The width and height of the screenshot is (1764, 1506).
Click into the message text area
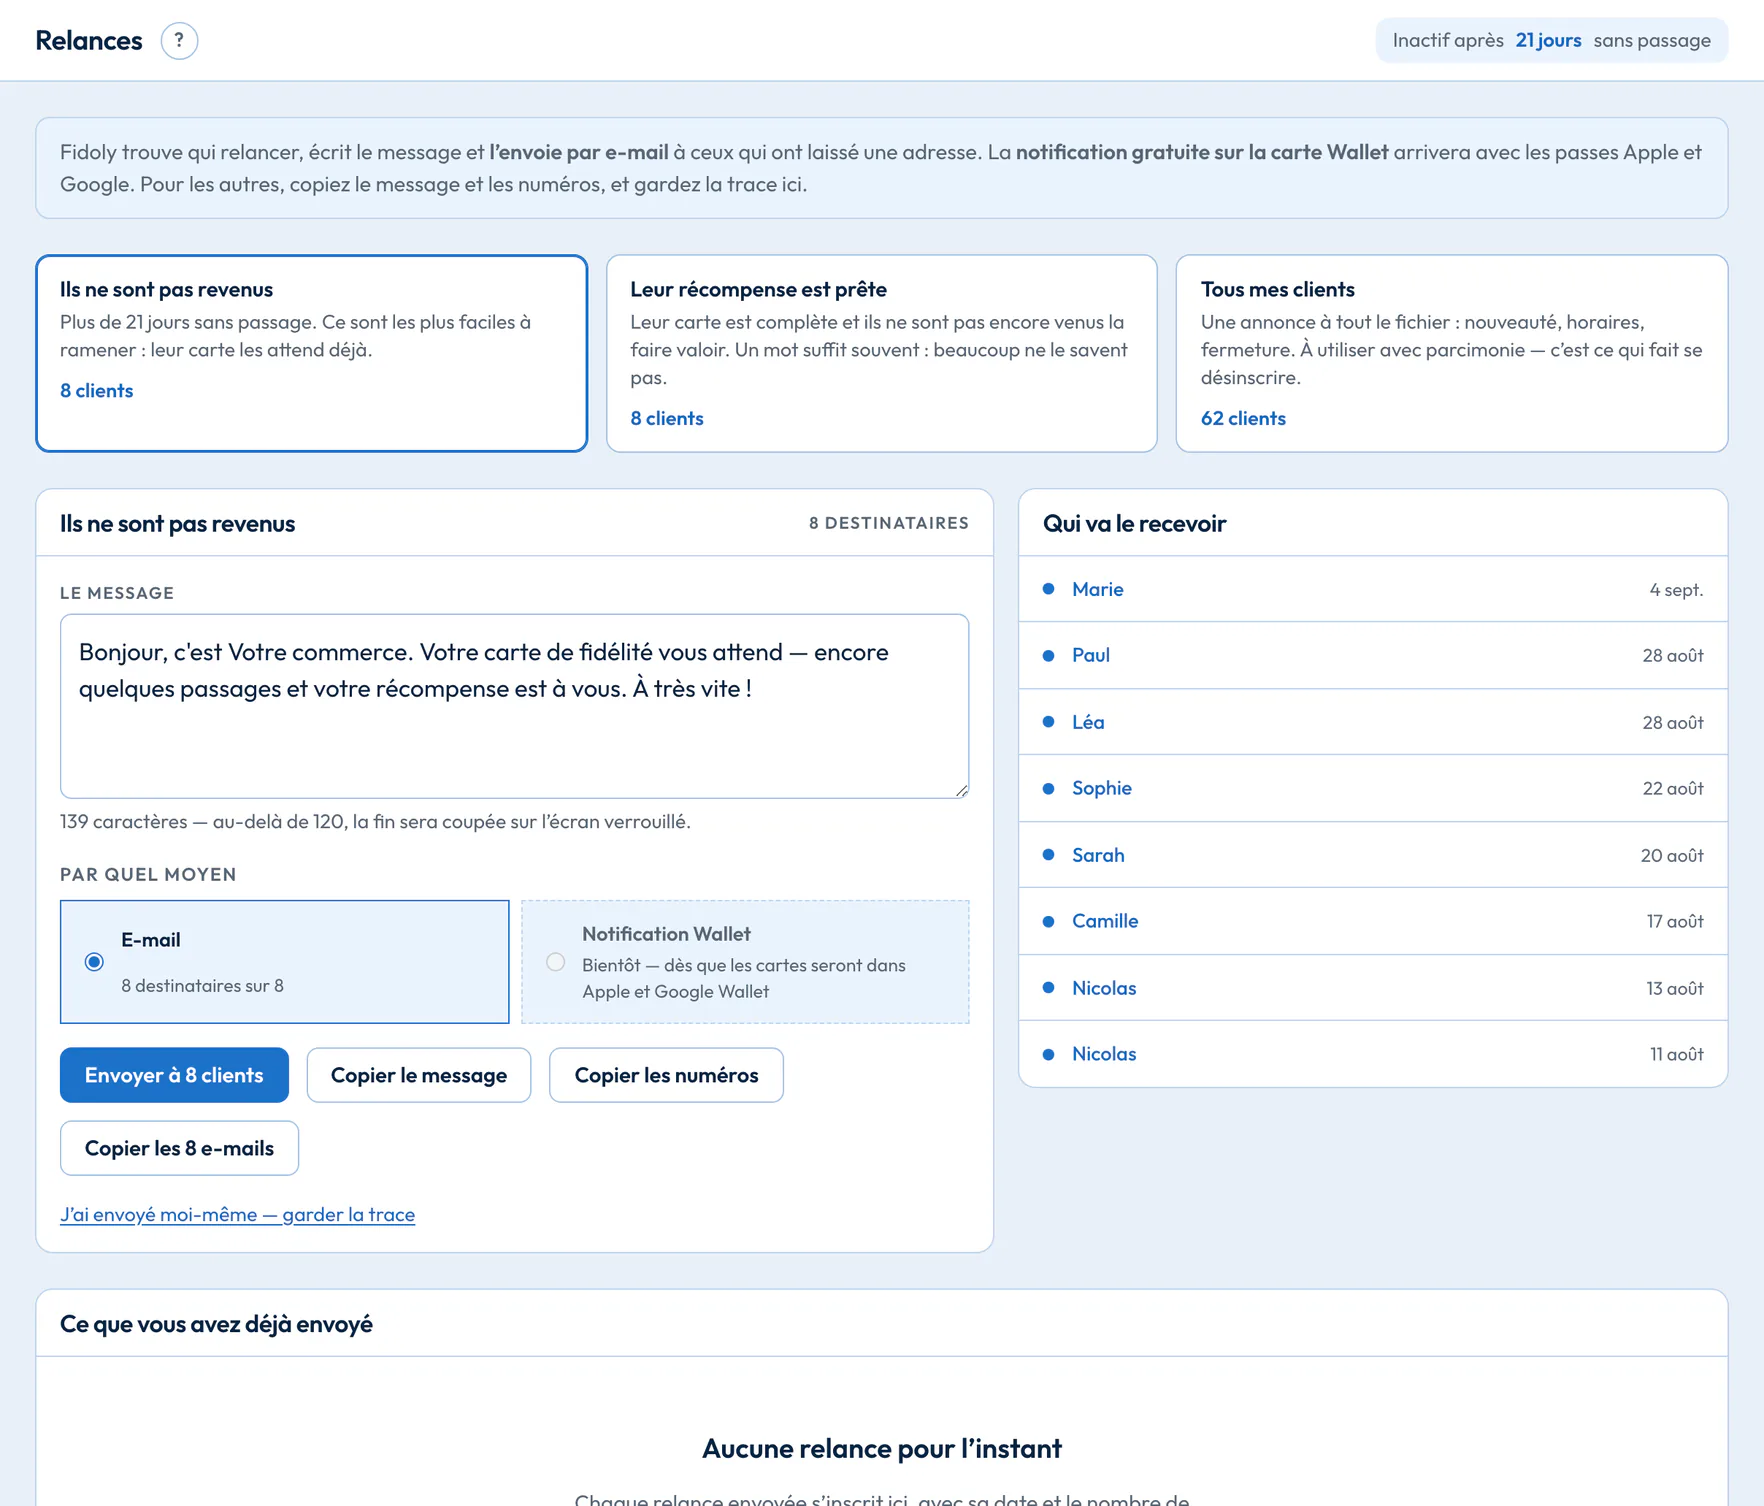(514, 706)
